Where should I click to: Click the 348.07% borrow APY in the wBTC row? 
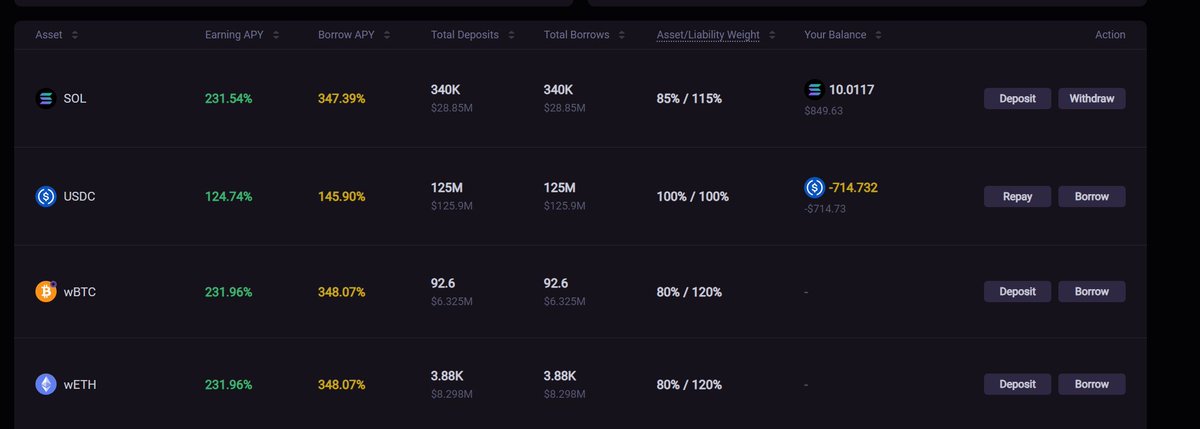342,292
